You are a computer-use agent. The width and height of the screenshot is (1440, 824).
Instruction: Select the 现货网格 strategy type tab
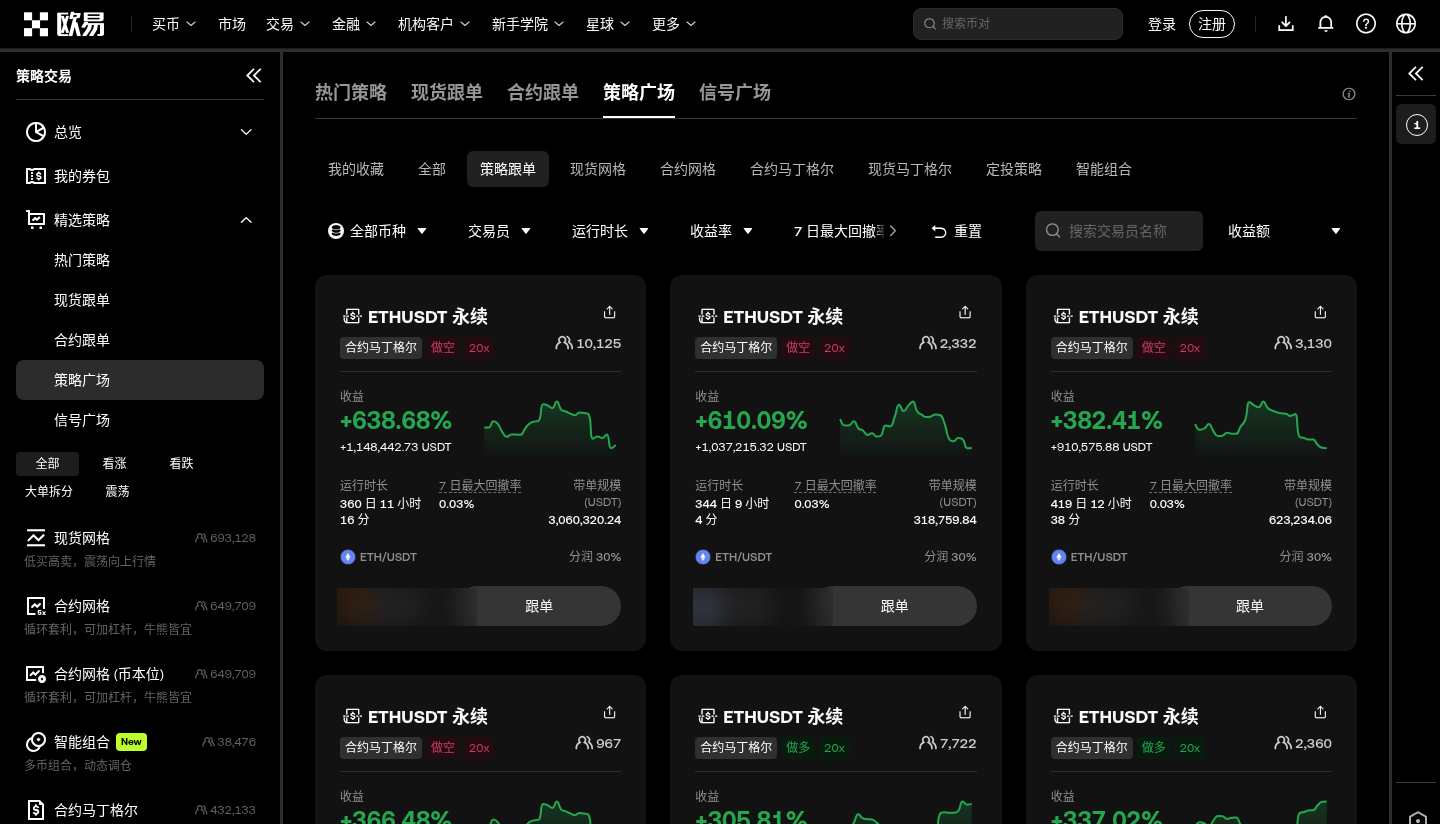pyautogui.click(x=598, y=170)
